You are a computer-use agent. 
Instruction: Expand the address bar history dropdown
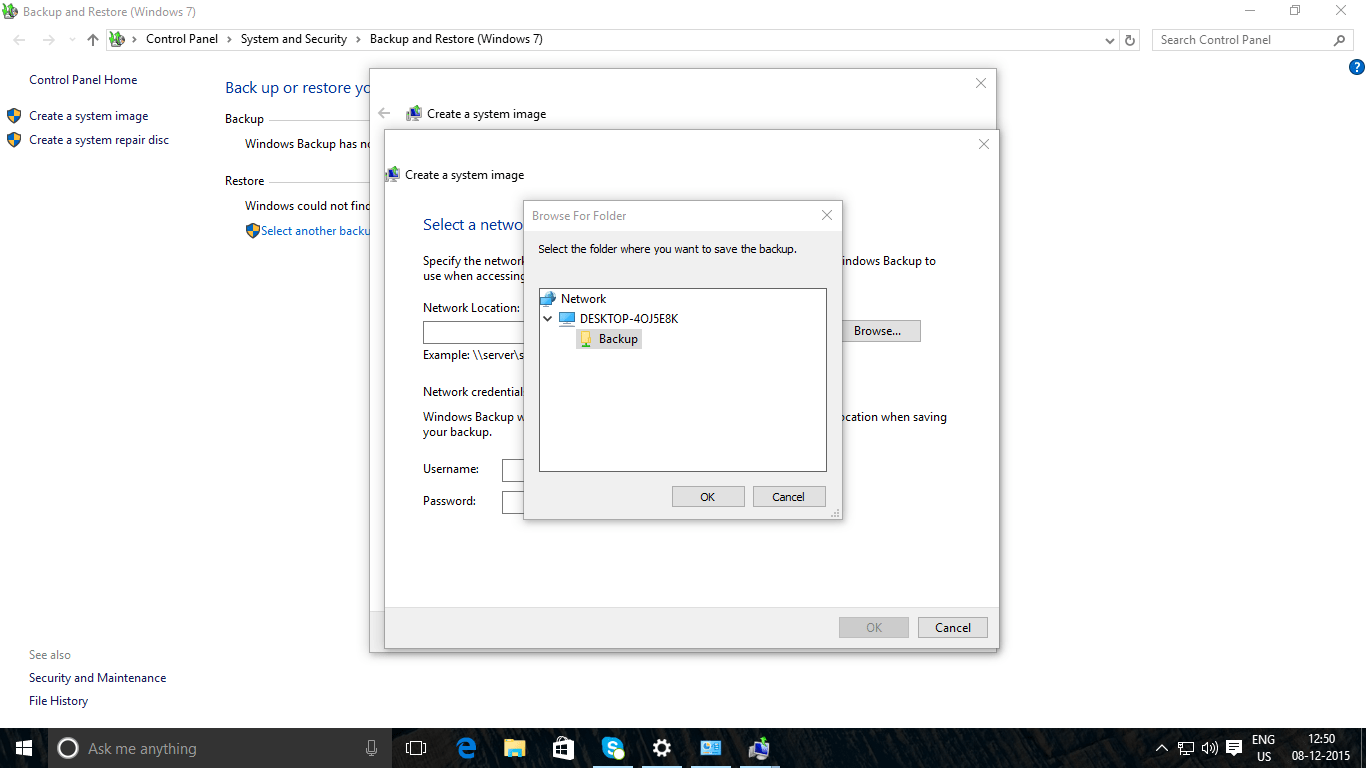(1110, 41)
